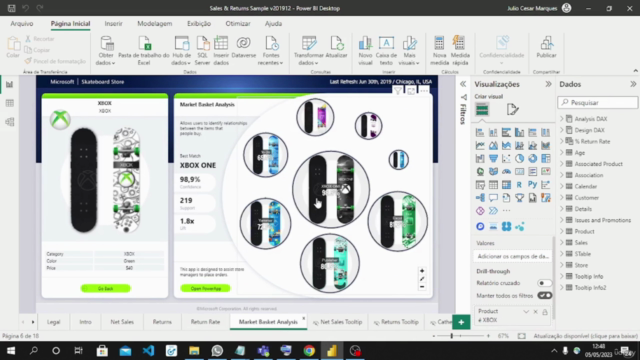Viewport: 640px width, 360px height.
Task: Open the Exibição ribbon tab
Action: (199, 24)
